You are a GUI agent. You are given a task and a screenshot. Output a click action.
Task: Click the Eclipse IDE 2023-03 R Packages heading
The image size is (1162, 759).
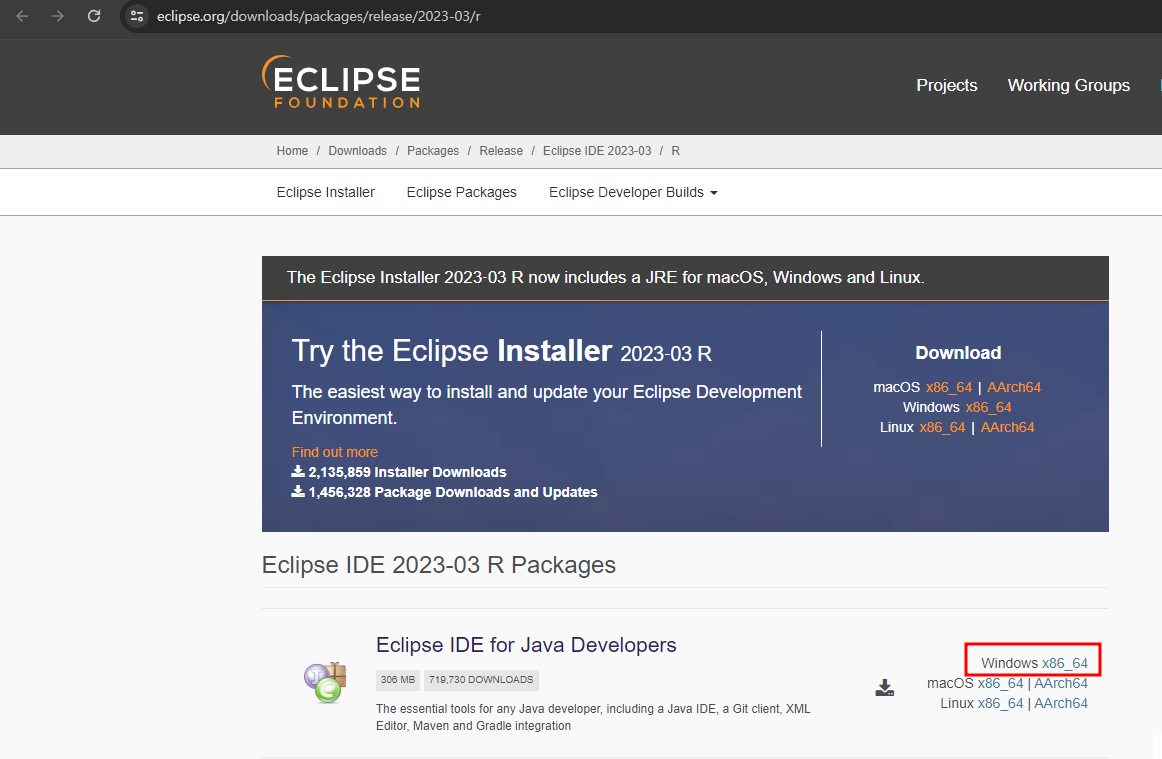[439, 565]
